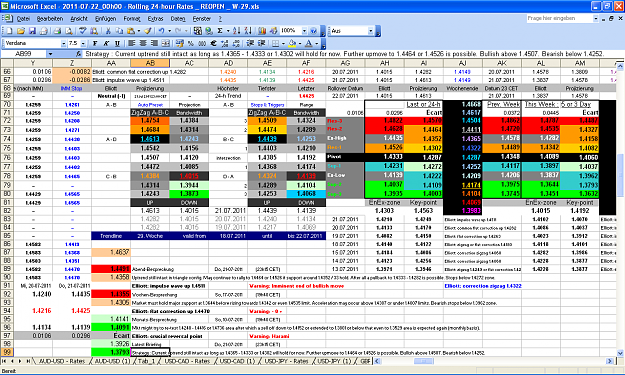Select column AH header

[384, 63]
